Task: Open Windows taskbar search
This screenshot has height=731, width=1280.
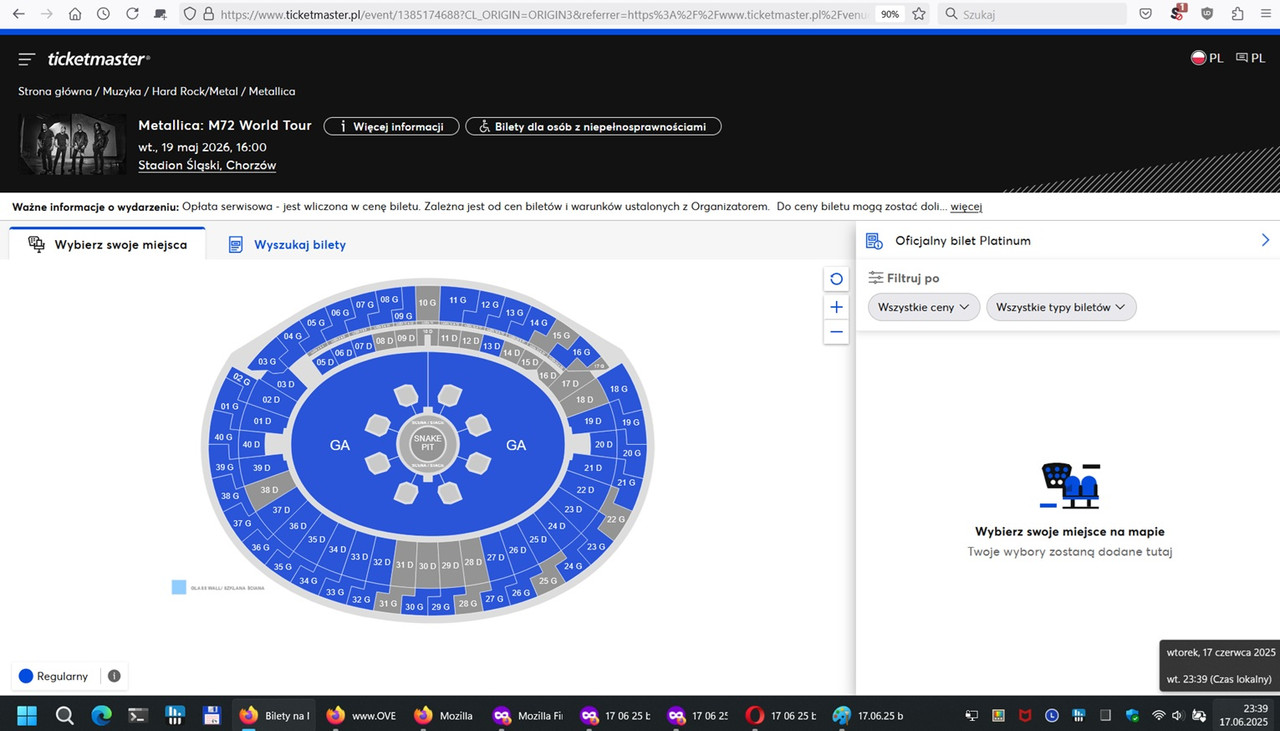Action: coord(64,715)
